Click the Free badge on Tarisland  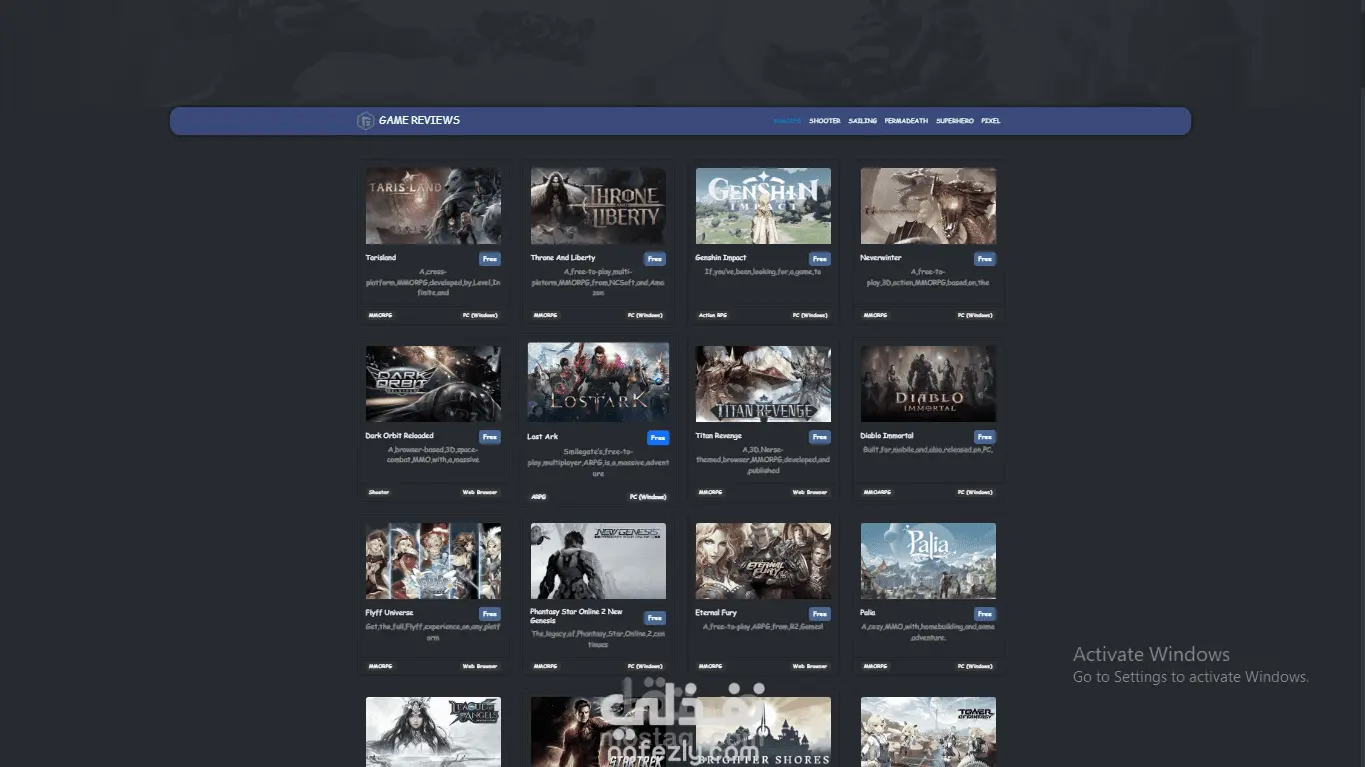(x=490, y=259)
